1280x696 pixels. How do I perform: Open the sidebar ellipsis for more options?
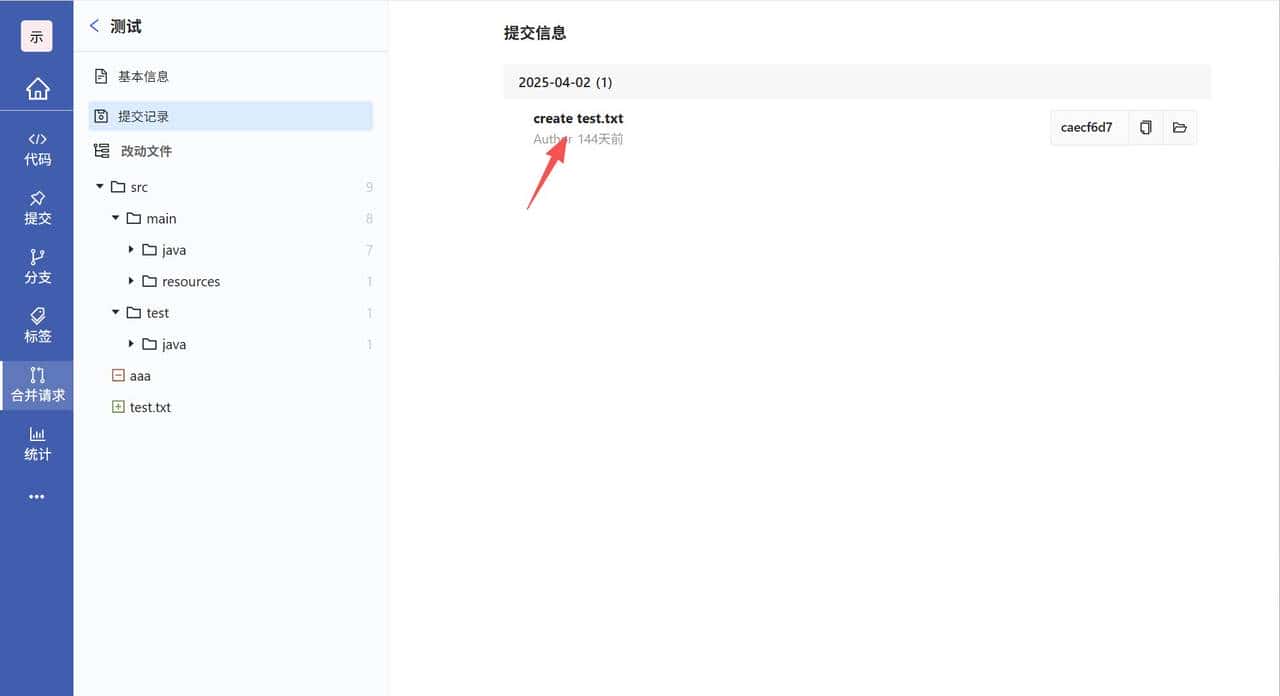click(x=37, y=497)
